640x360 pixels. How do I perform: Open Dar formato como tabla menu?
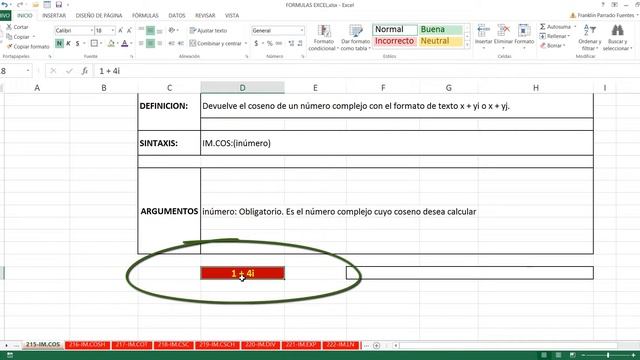[x=356, y=38]
